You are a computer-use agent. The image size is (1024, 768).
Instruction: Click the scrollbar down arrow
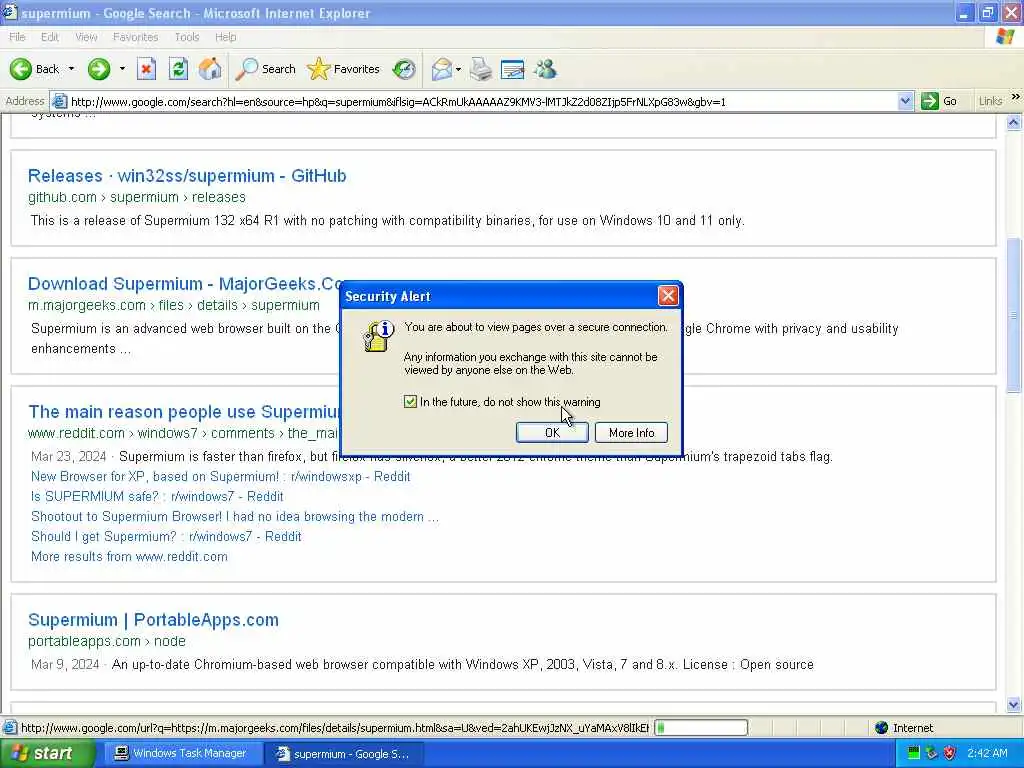pos(1014,705)
